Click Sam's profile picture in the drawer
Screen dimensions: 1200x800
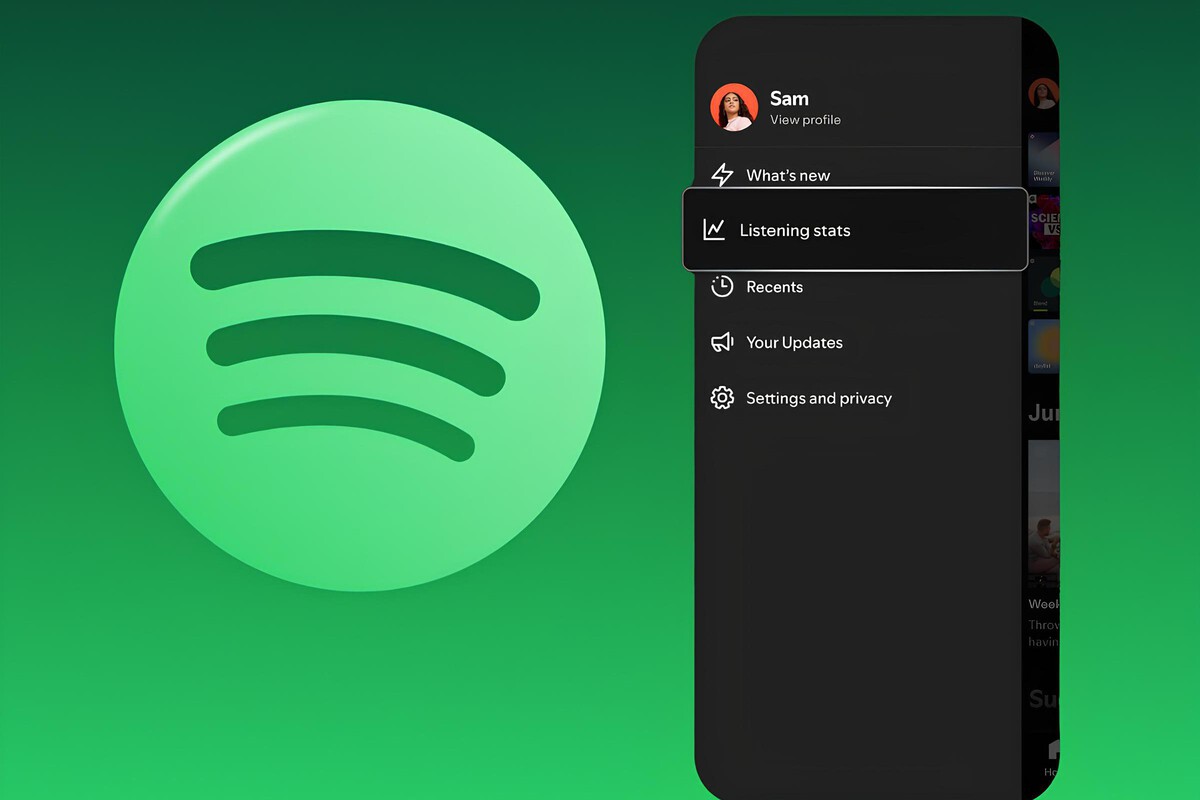point(734,107)
